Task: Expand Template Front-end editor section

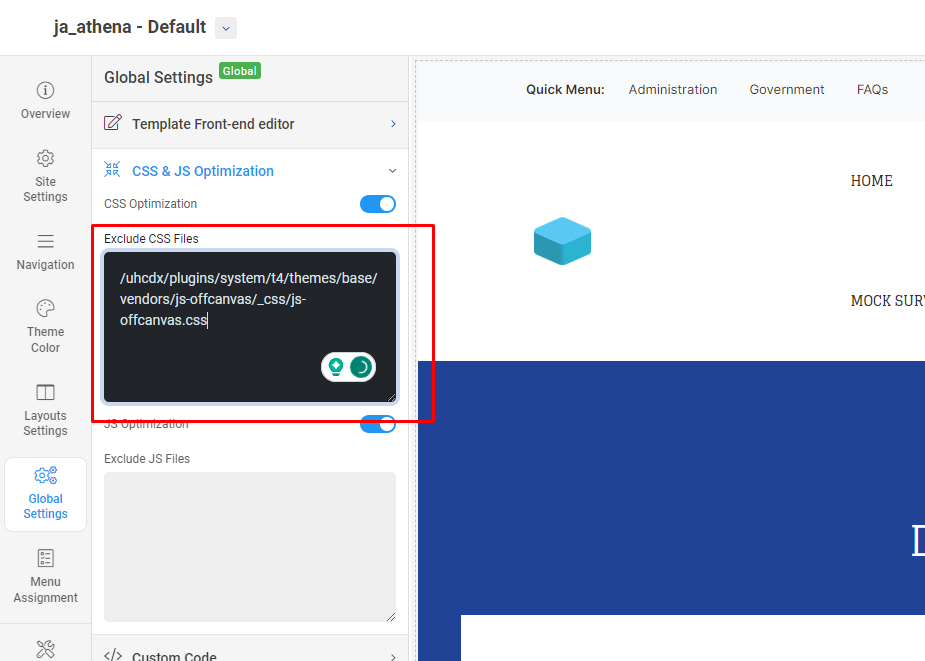Action: pyautogui.click(x=250, y=124)
